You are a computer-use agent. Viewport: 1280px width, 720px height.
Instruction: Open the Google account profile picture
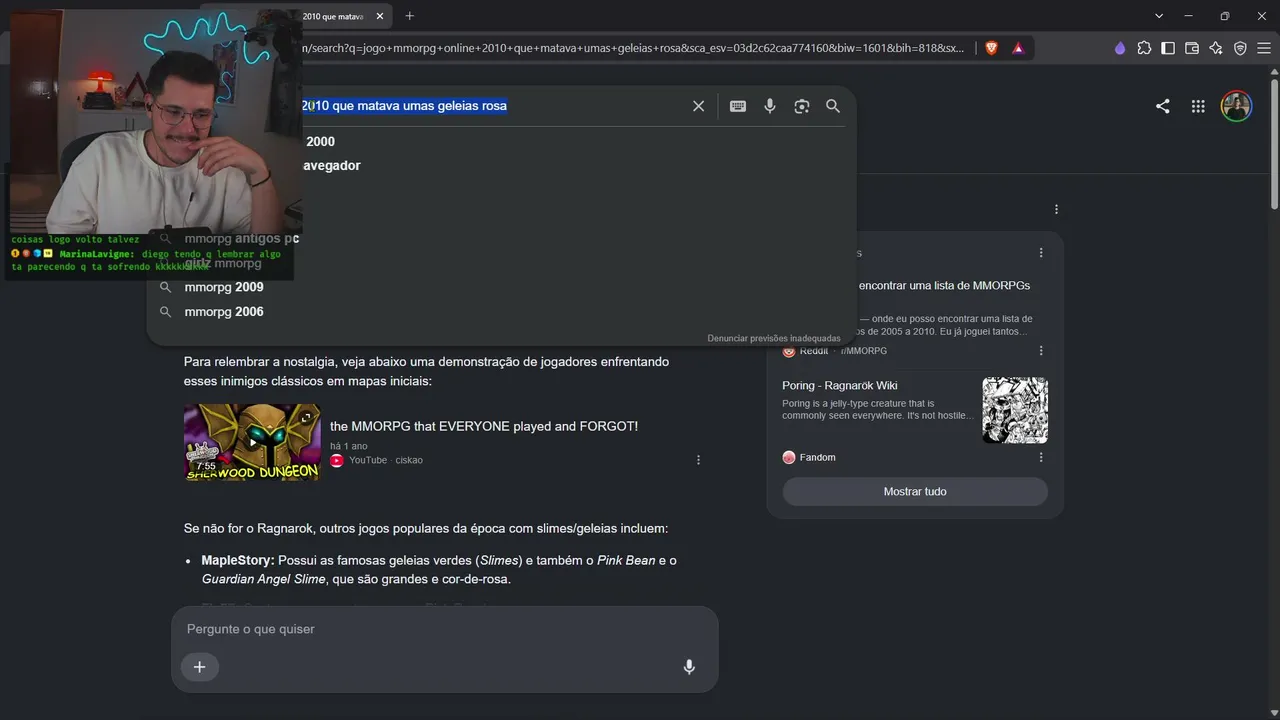[1237, 106]
